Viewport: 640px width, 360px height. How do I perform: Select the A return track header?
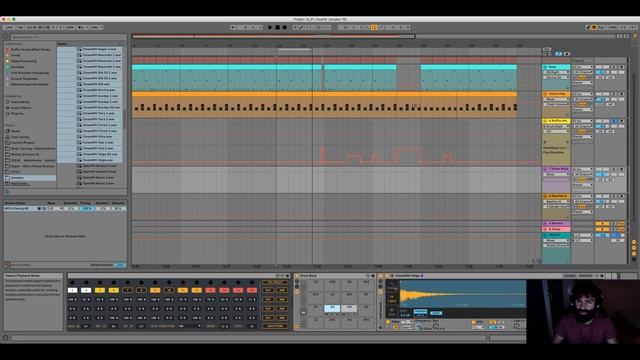[556, 224]
